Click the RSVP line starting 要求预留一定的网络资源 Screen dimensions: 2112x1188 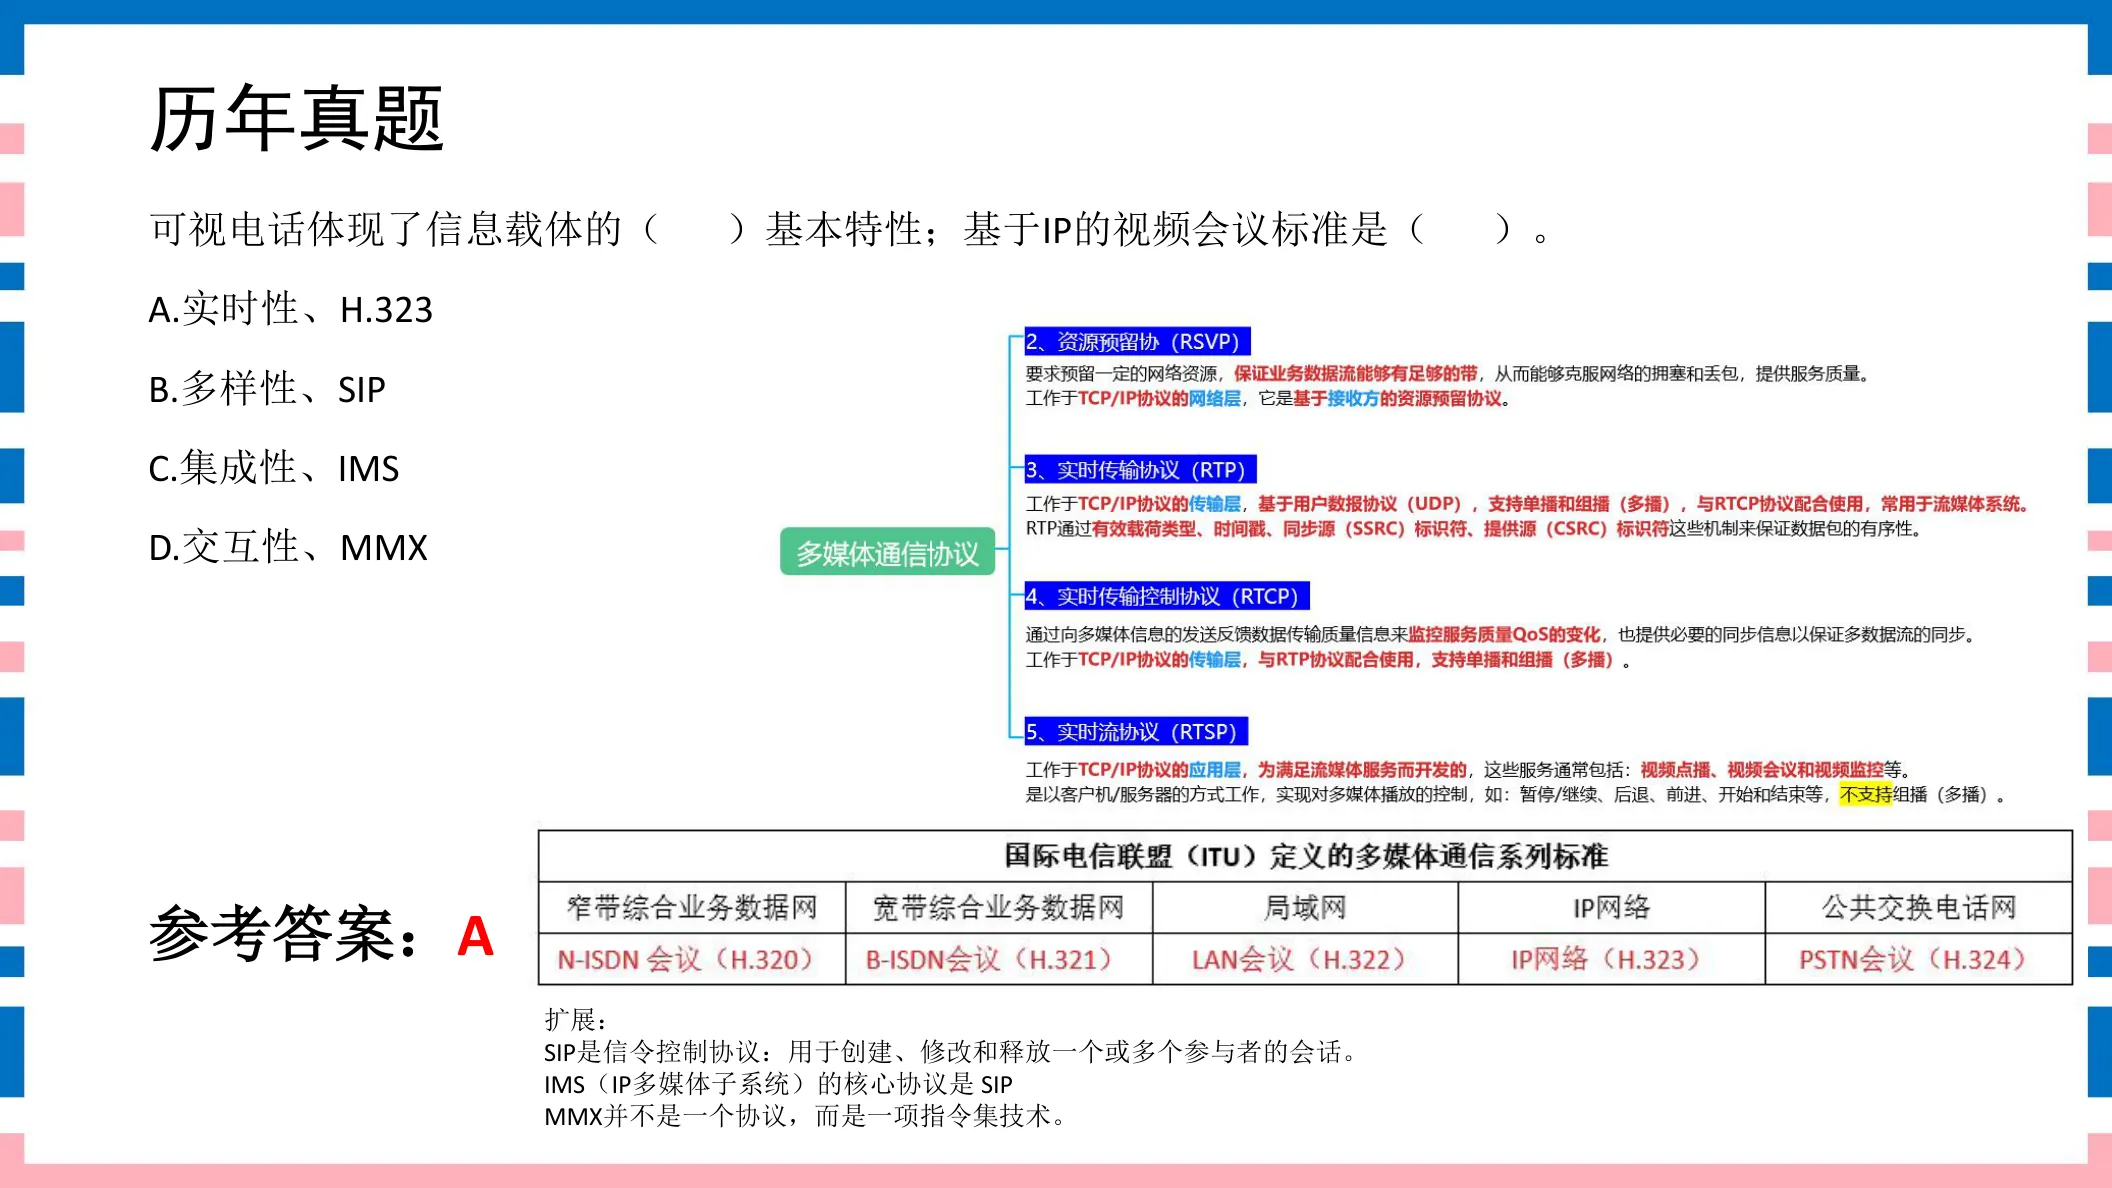point(1448,373)
